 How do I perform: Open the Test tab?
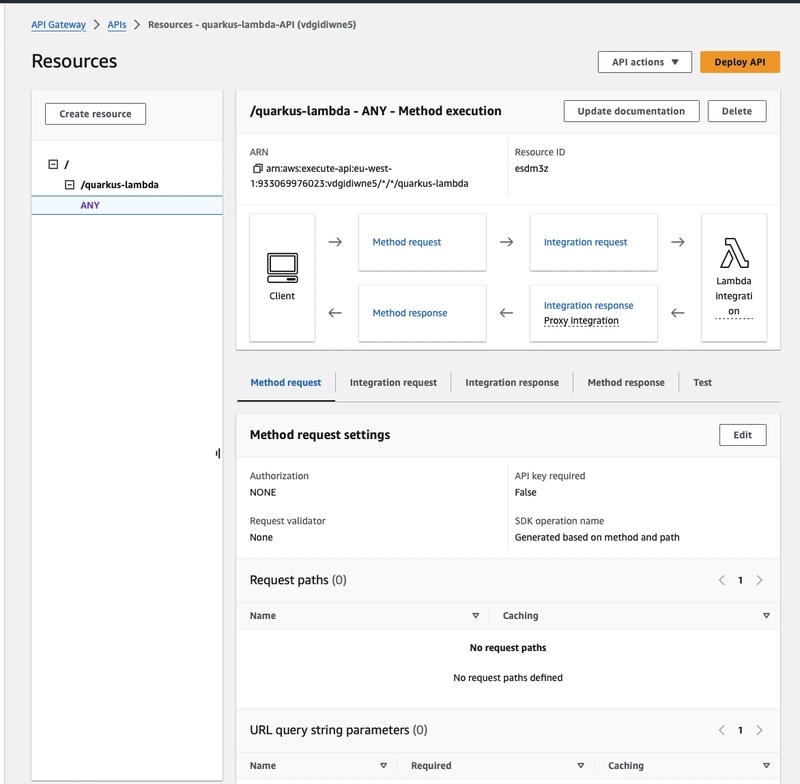pos(703,383)
